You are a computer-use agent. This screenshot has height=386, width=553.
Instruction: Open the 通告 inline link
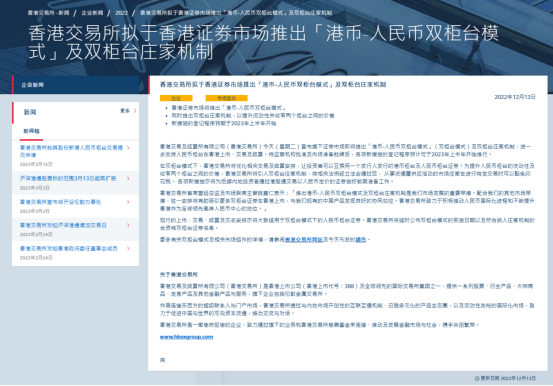360,240
